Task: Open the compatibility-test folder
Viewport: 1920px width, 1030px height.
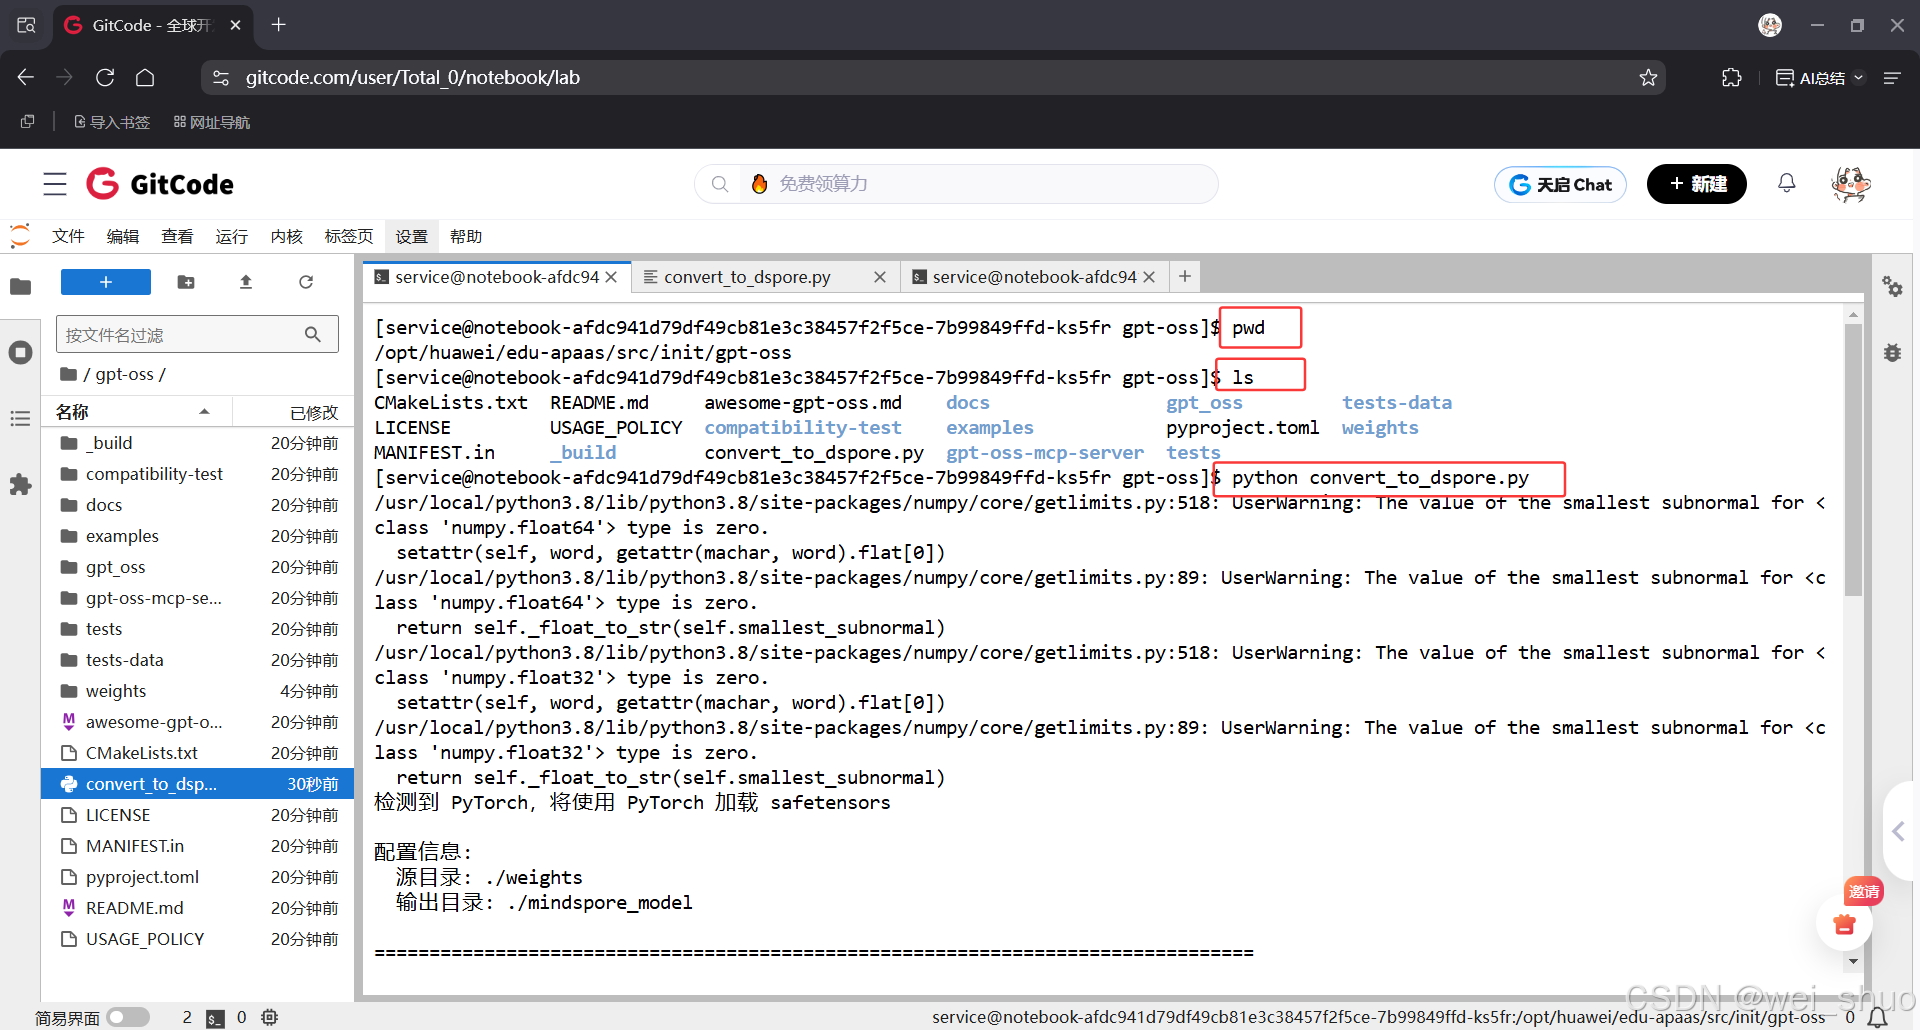Action: click(x=197, y=474)
